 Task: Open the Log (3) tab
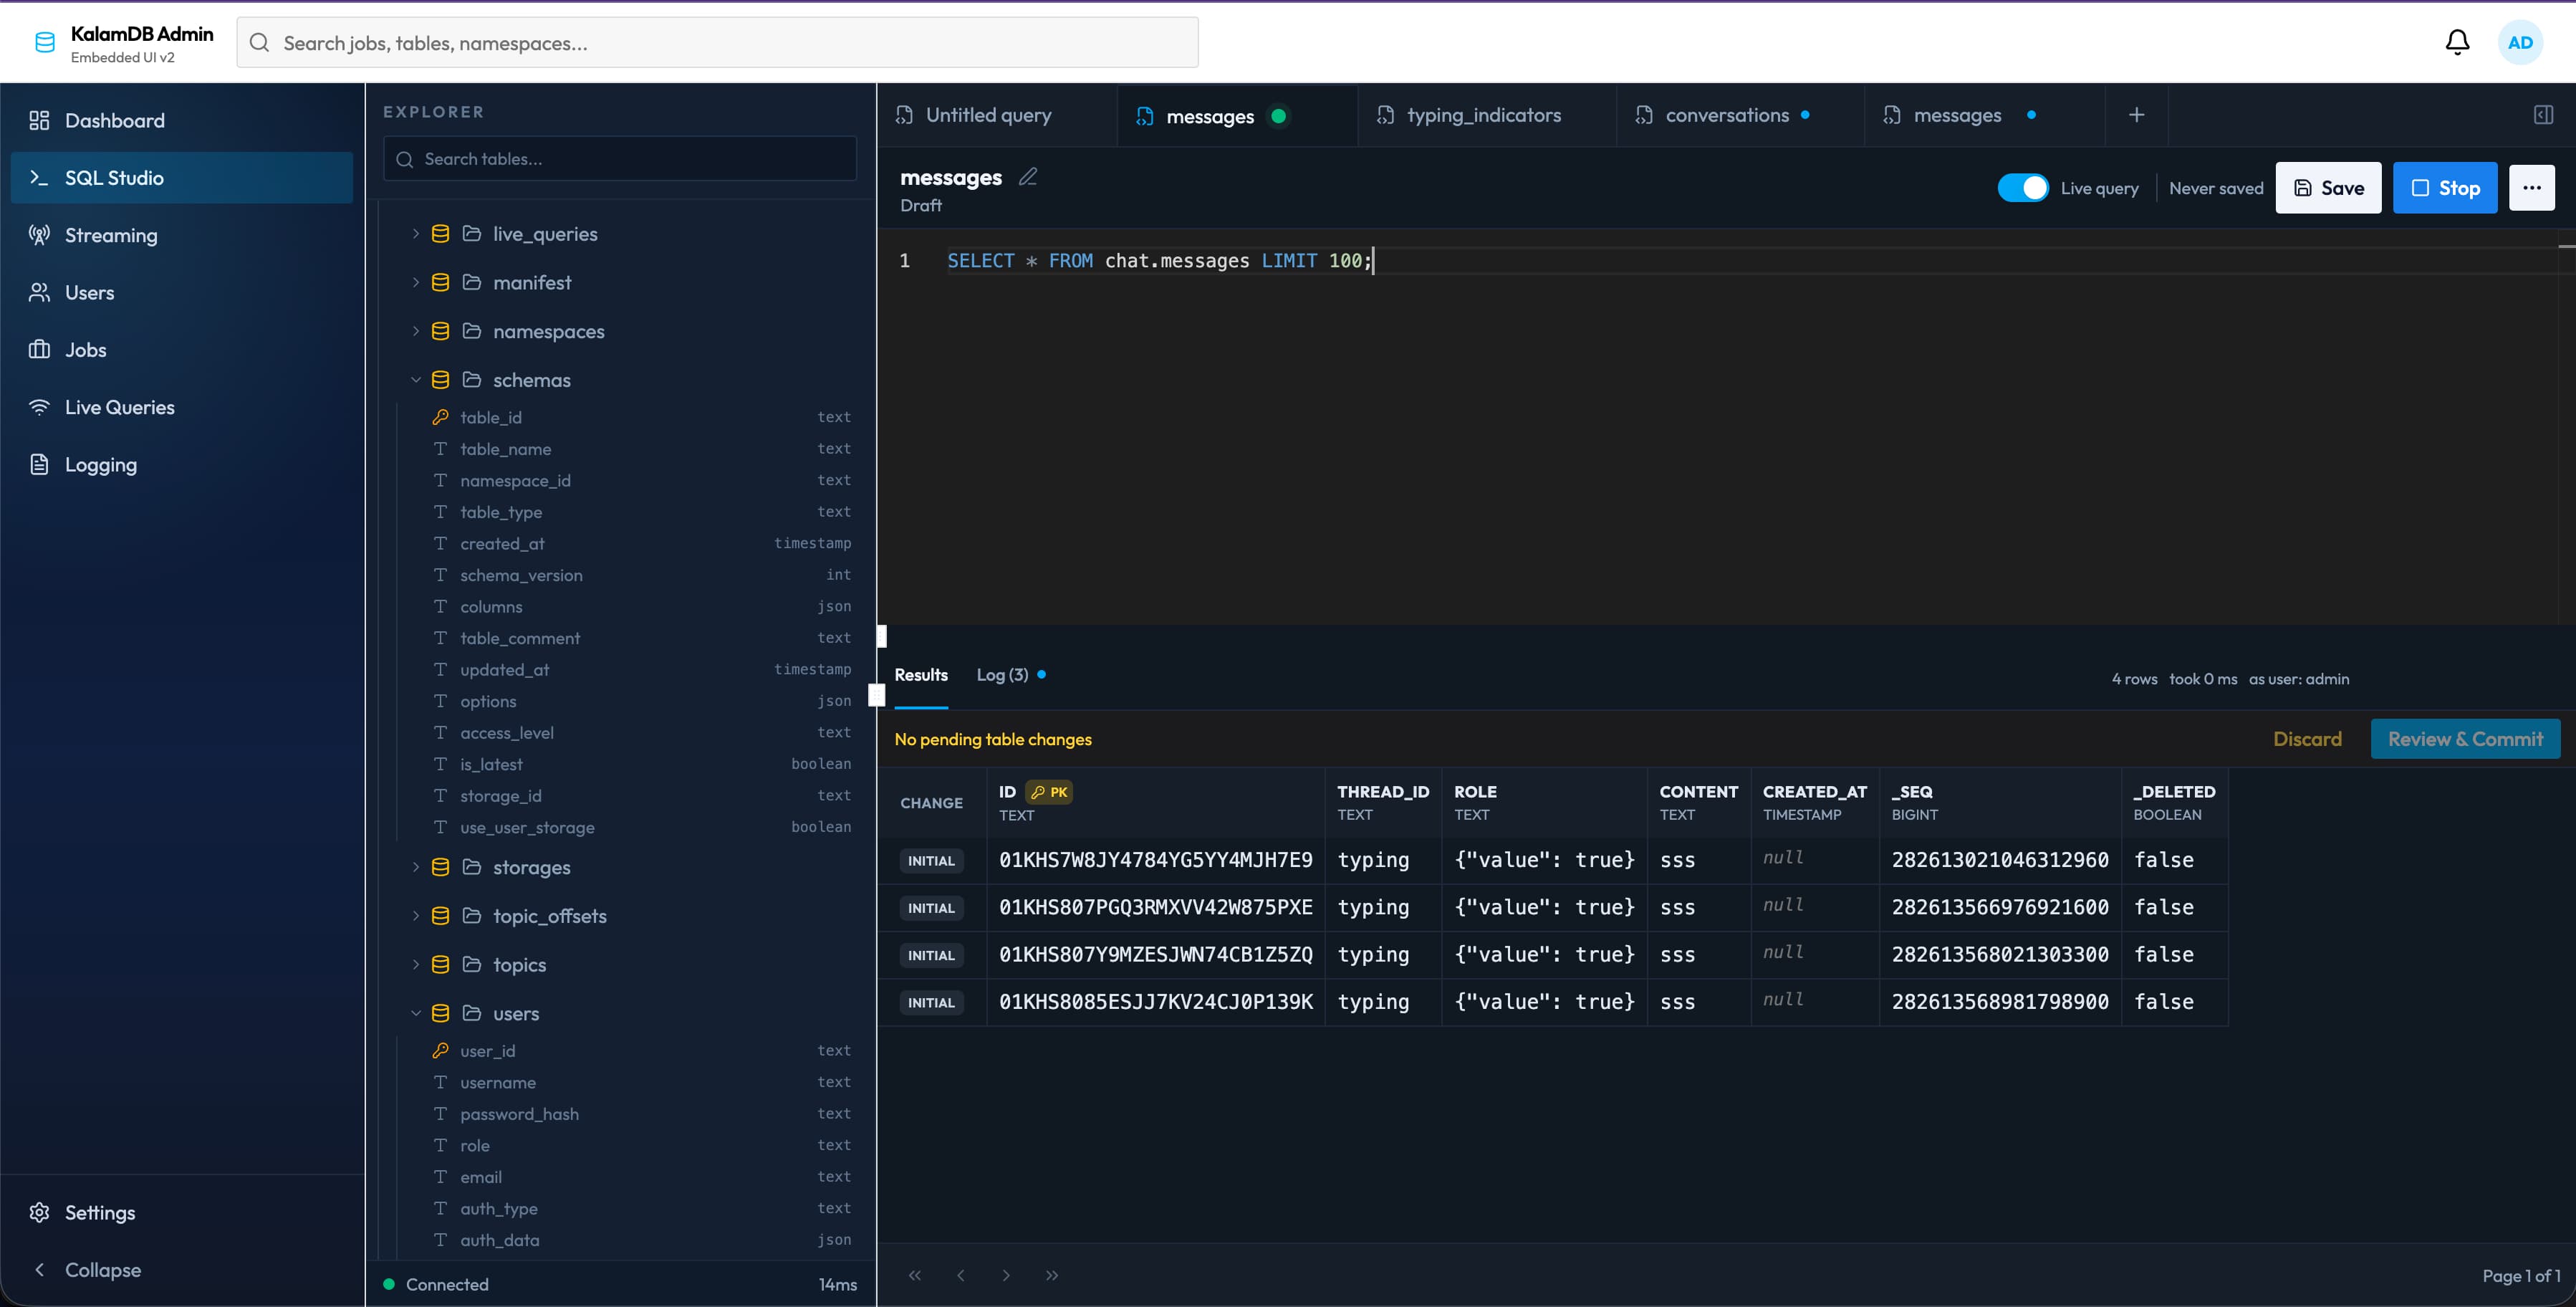(1003, 674)
